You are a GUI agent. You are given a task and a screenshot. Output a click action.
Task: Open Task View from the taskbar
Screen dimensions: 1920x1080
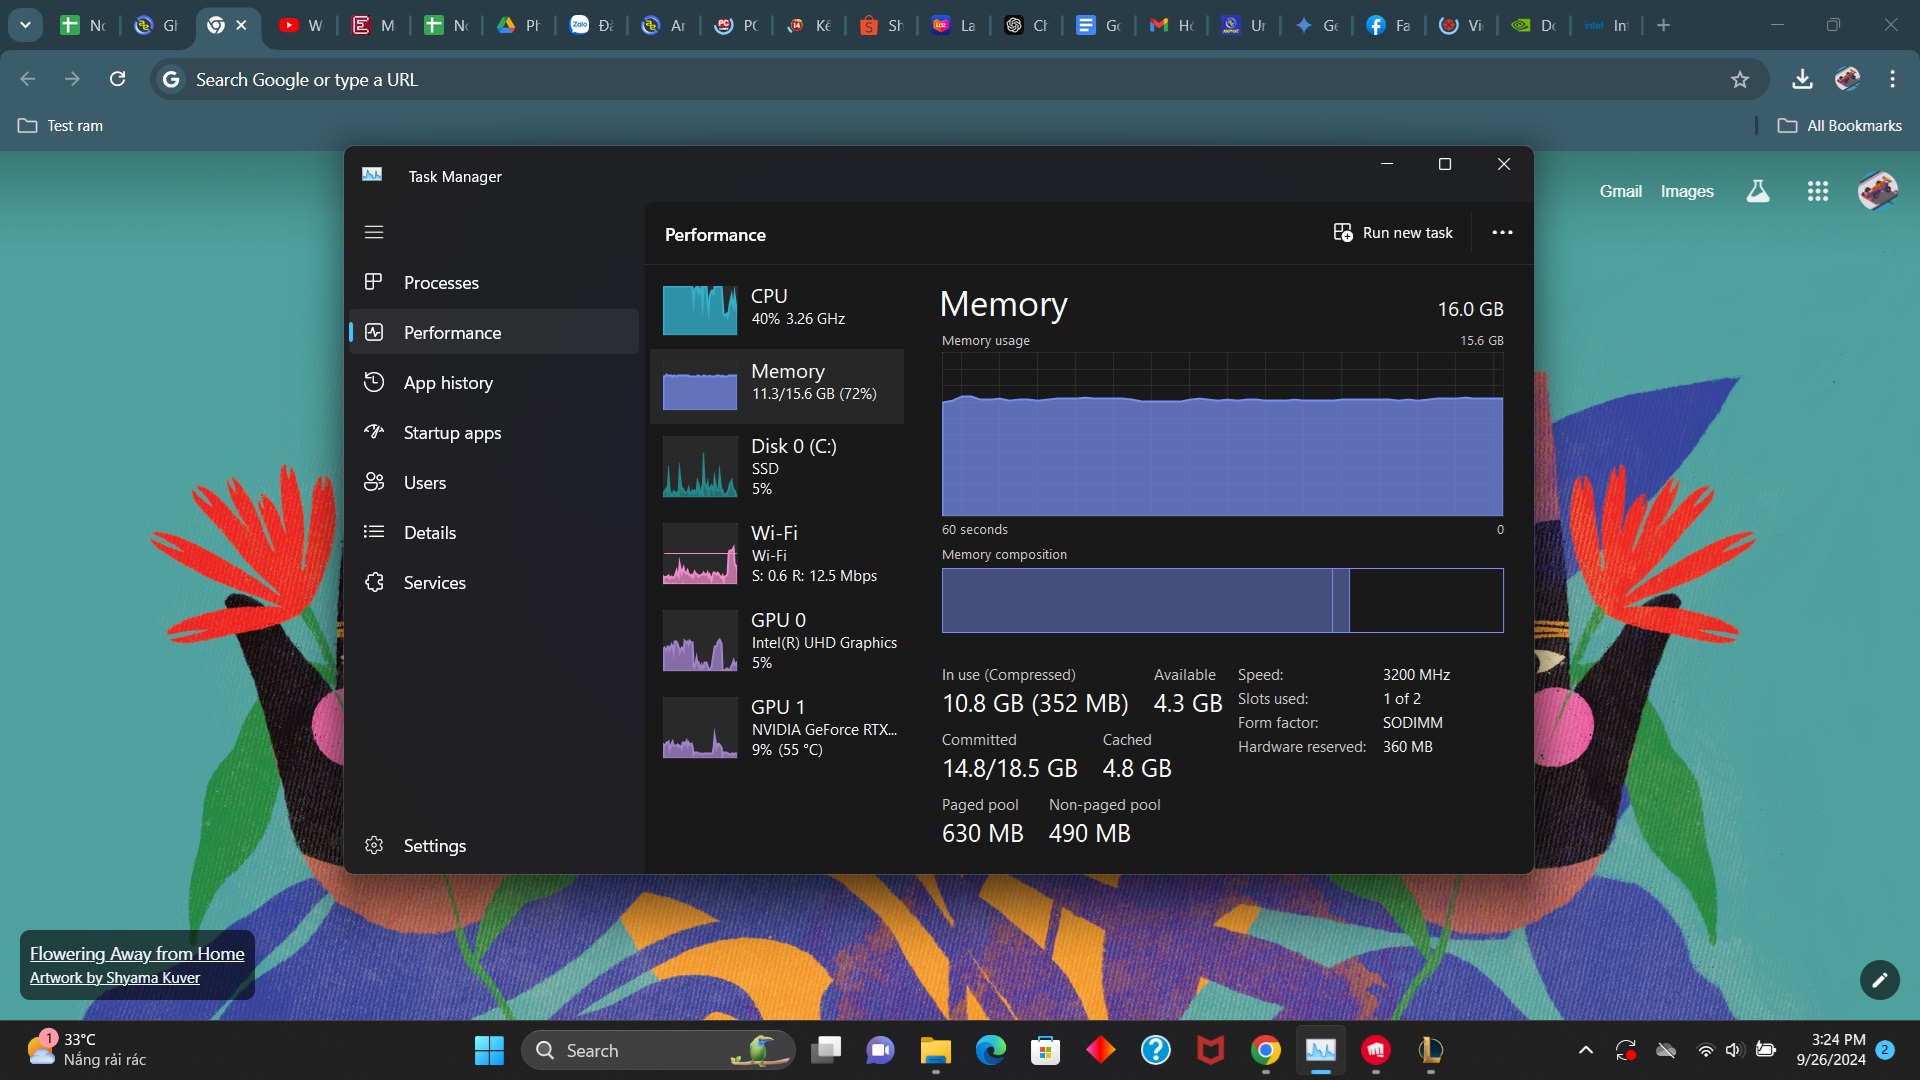point(826,1050)
